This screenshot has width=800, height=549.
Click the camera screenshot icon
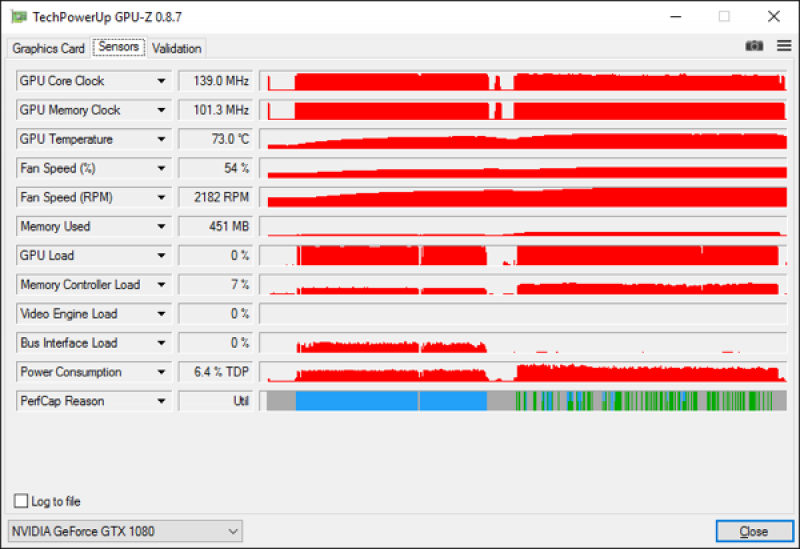point(754,46)
